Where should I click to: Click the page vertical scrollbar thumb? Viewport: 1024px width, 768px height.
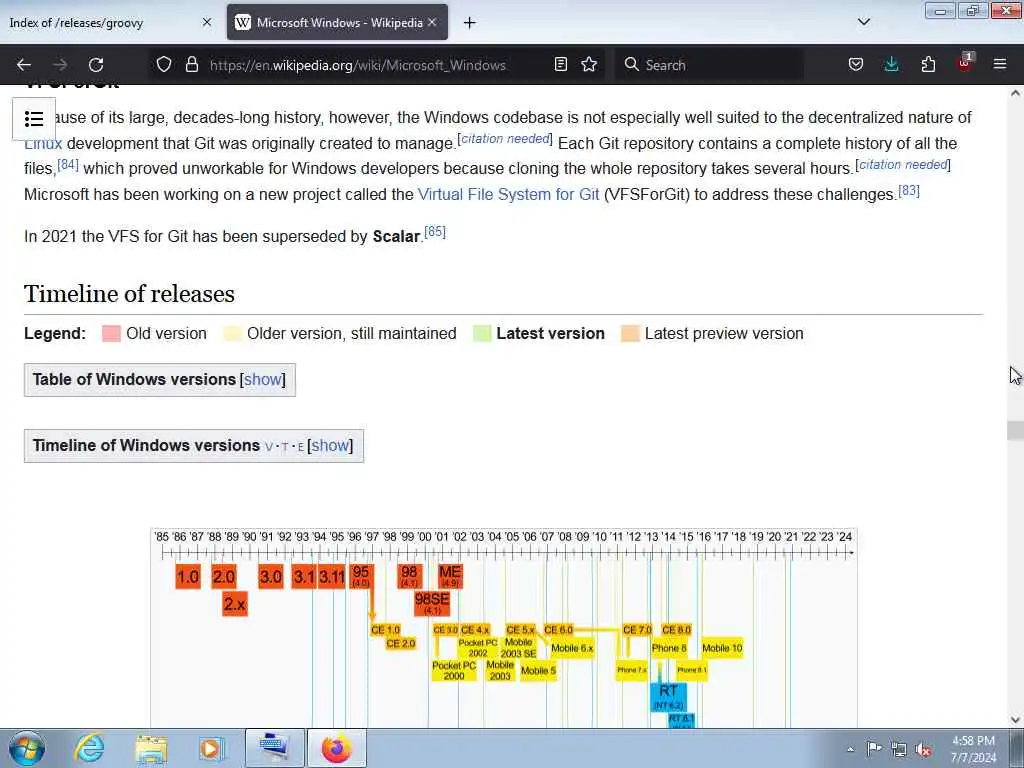coord(1015,430)
